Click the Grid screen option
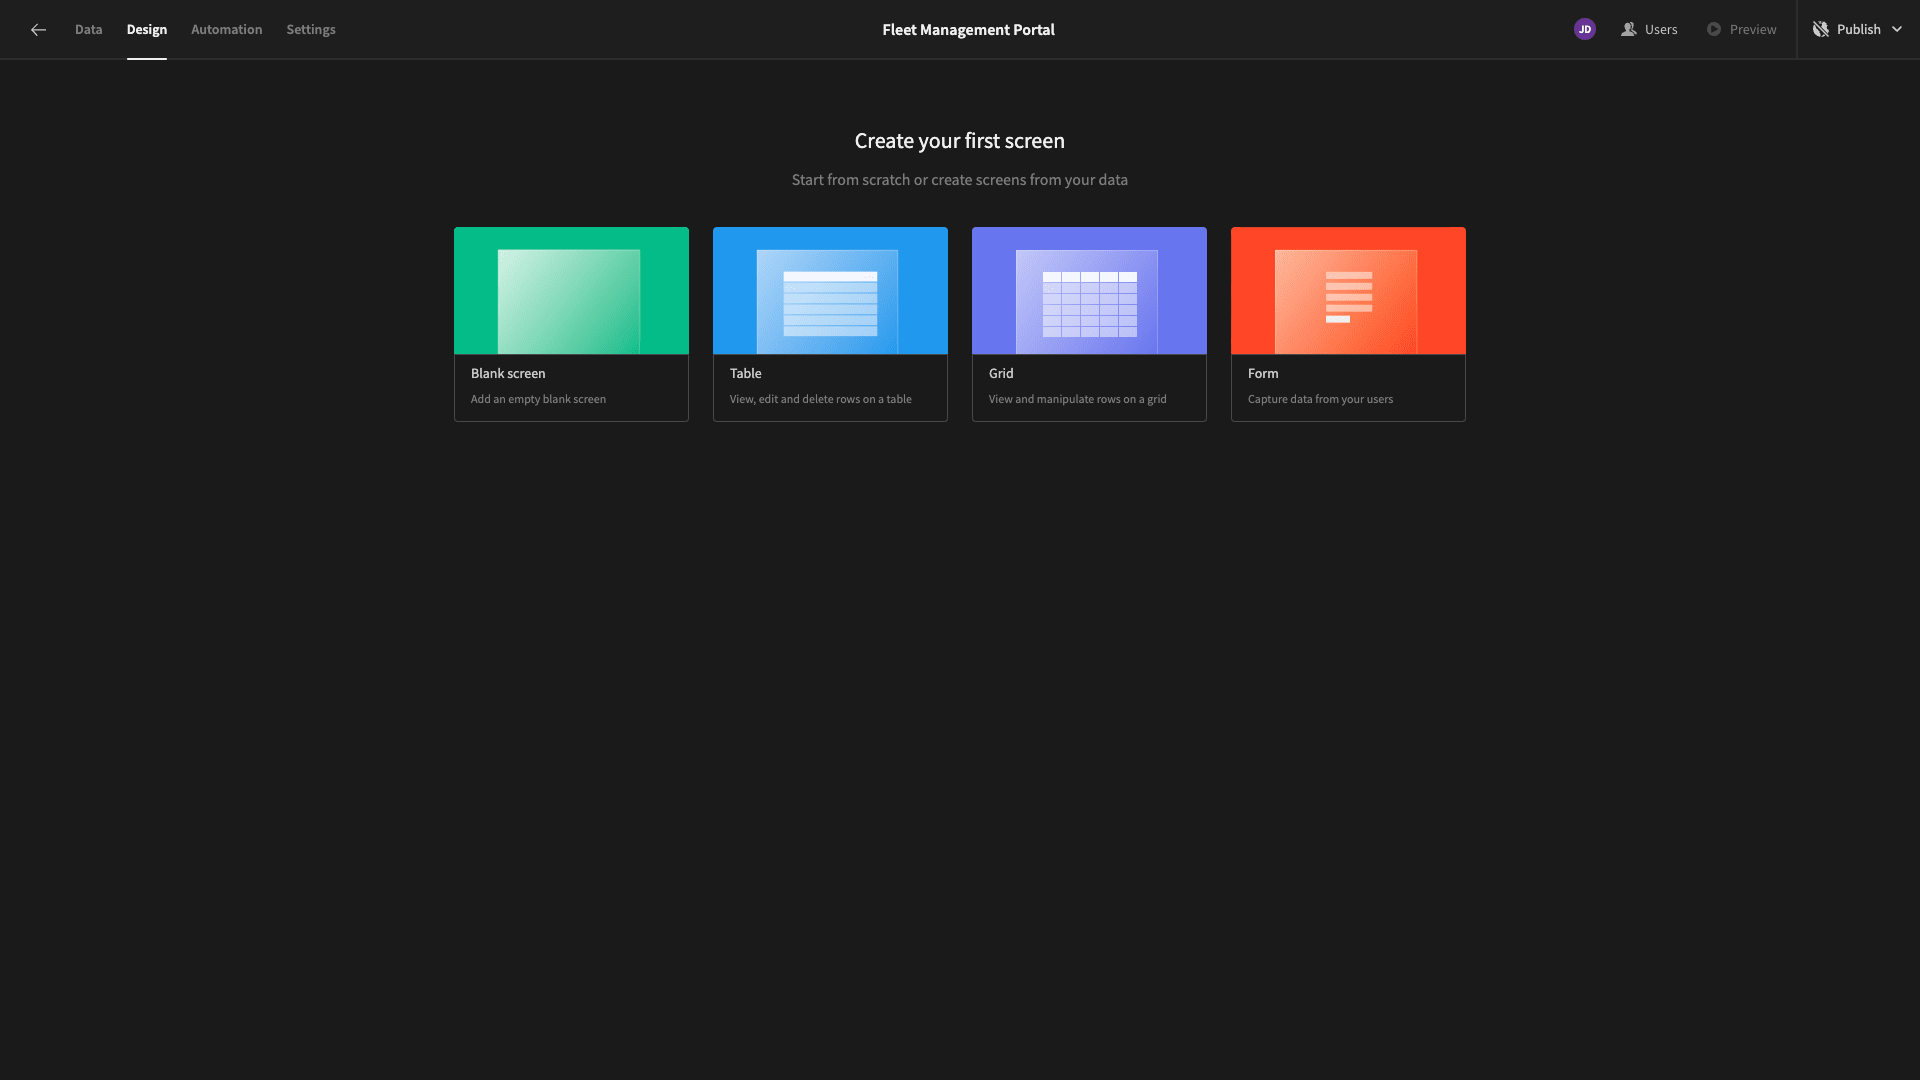This screenshot has height=1080, width=1920. pyautogui.click(x=1089, y=323)
